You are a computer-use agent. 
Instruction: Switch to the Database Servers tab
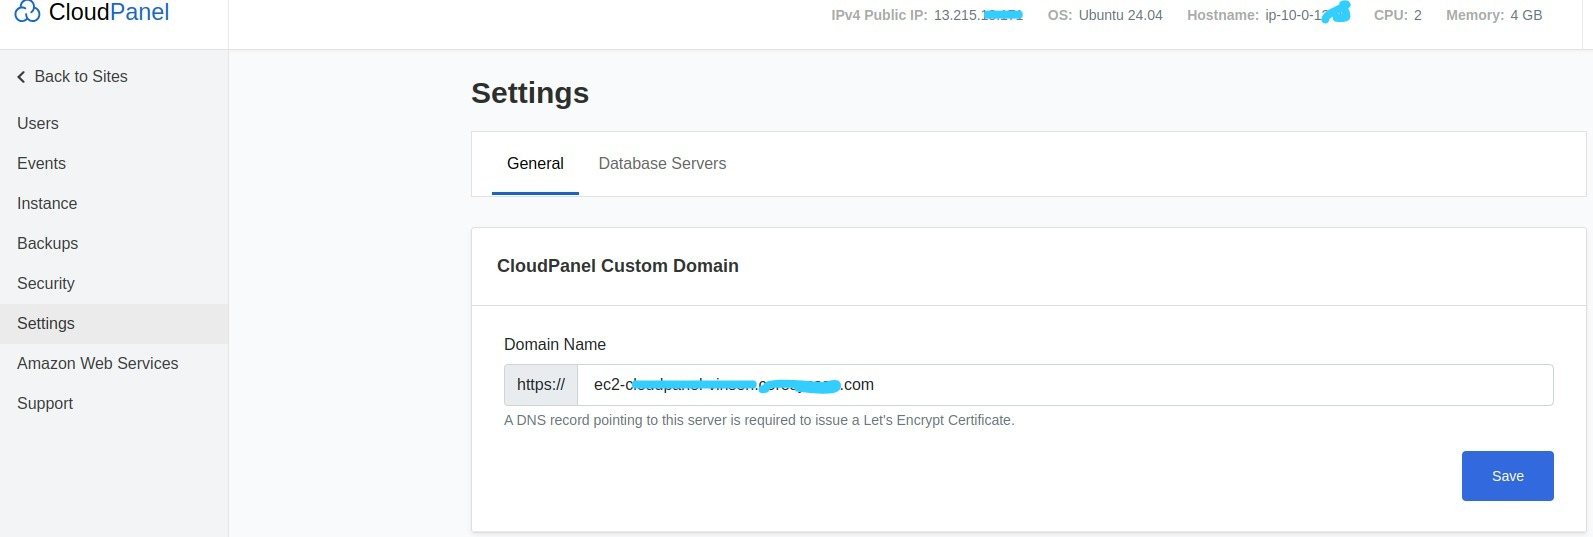tap(662, 163)
